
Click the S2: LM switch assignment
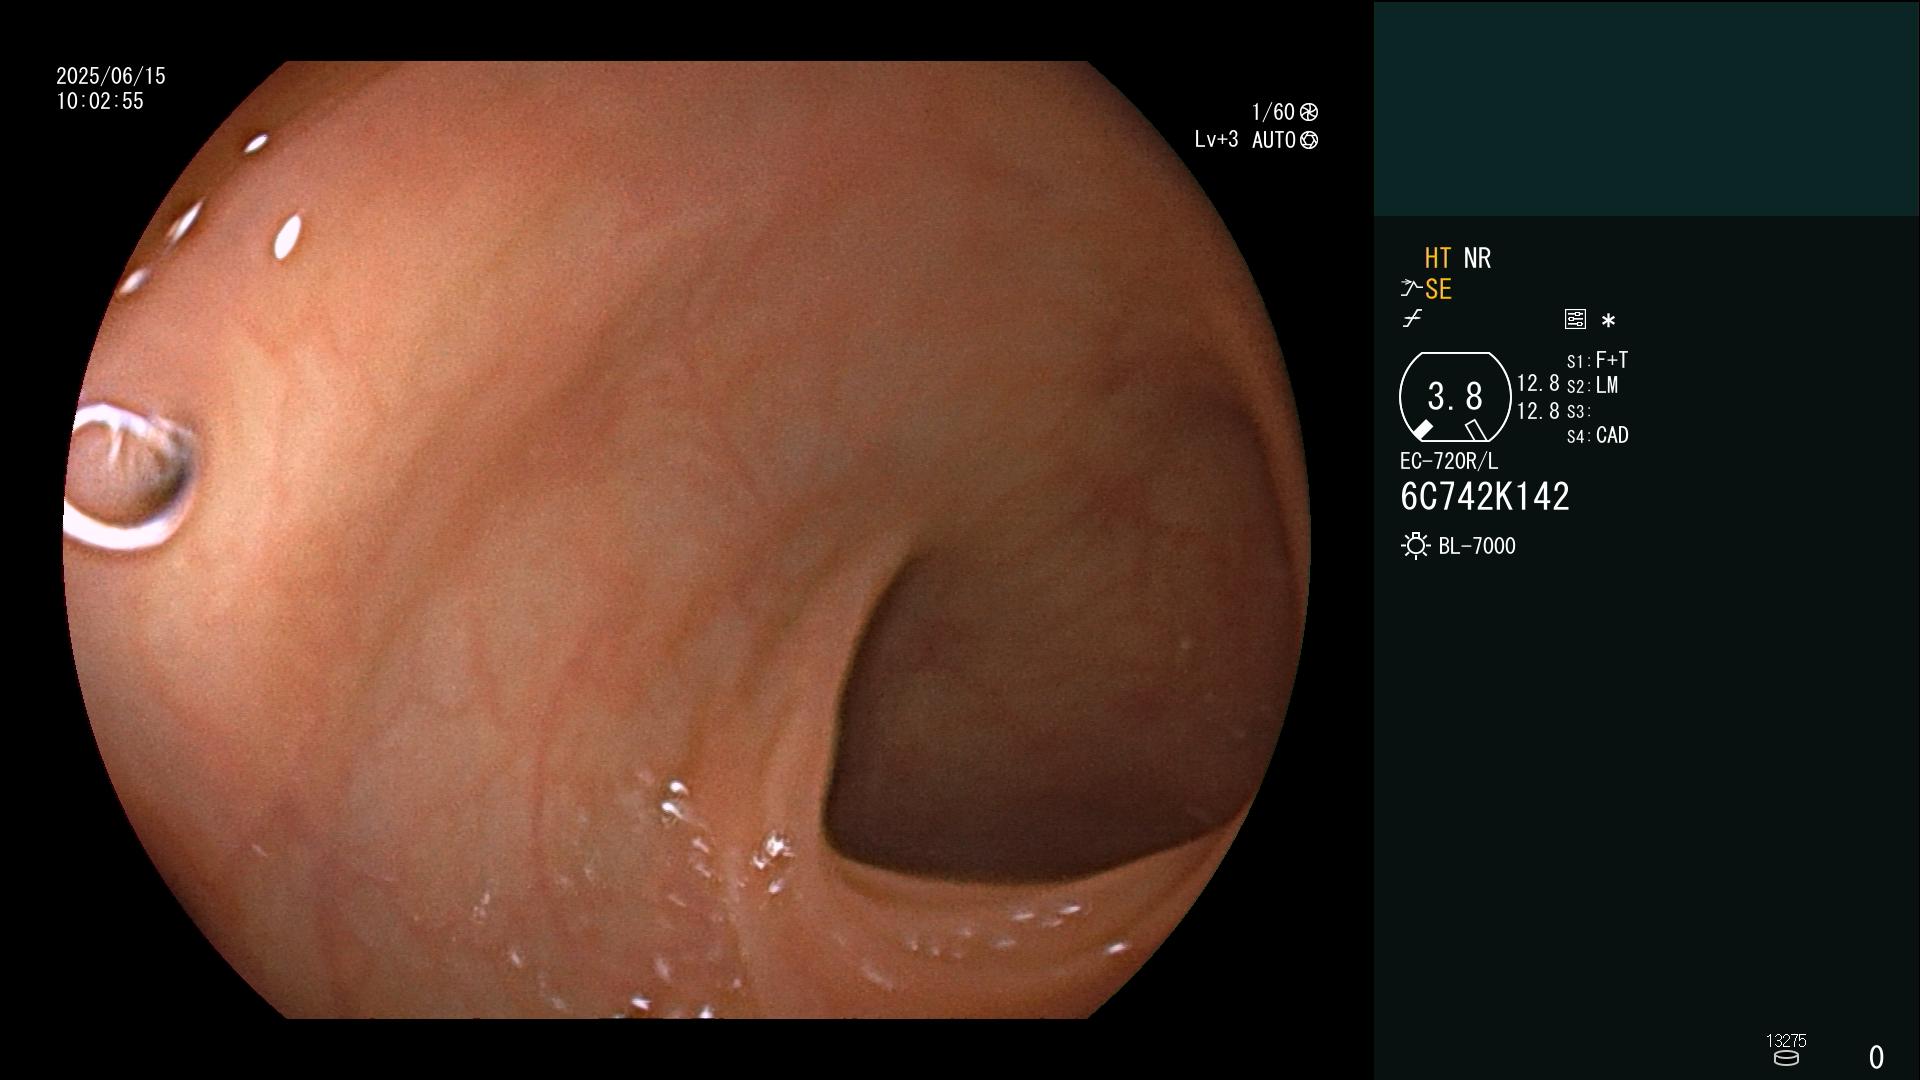(x=1593, y=385)
